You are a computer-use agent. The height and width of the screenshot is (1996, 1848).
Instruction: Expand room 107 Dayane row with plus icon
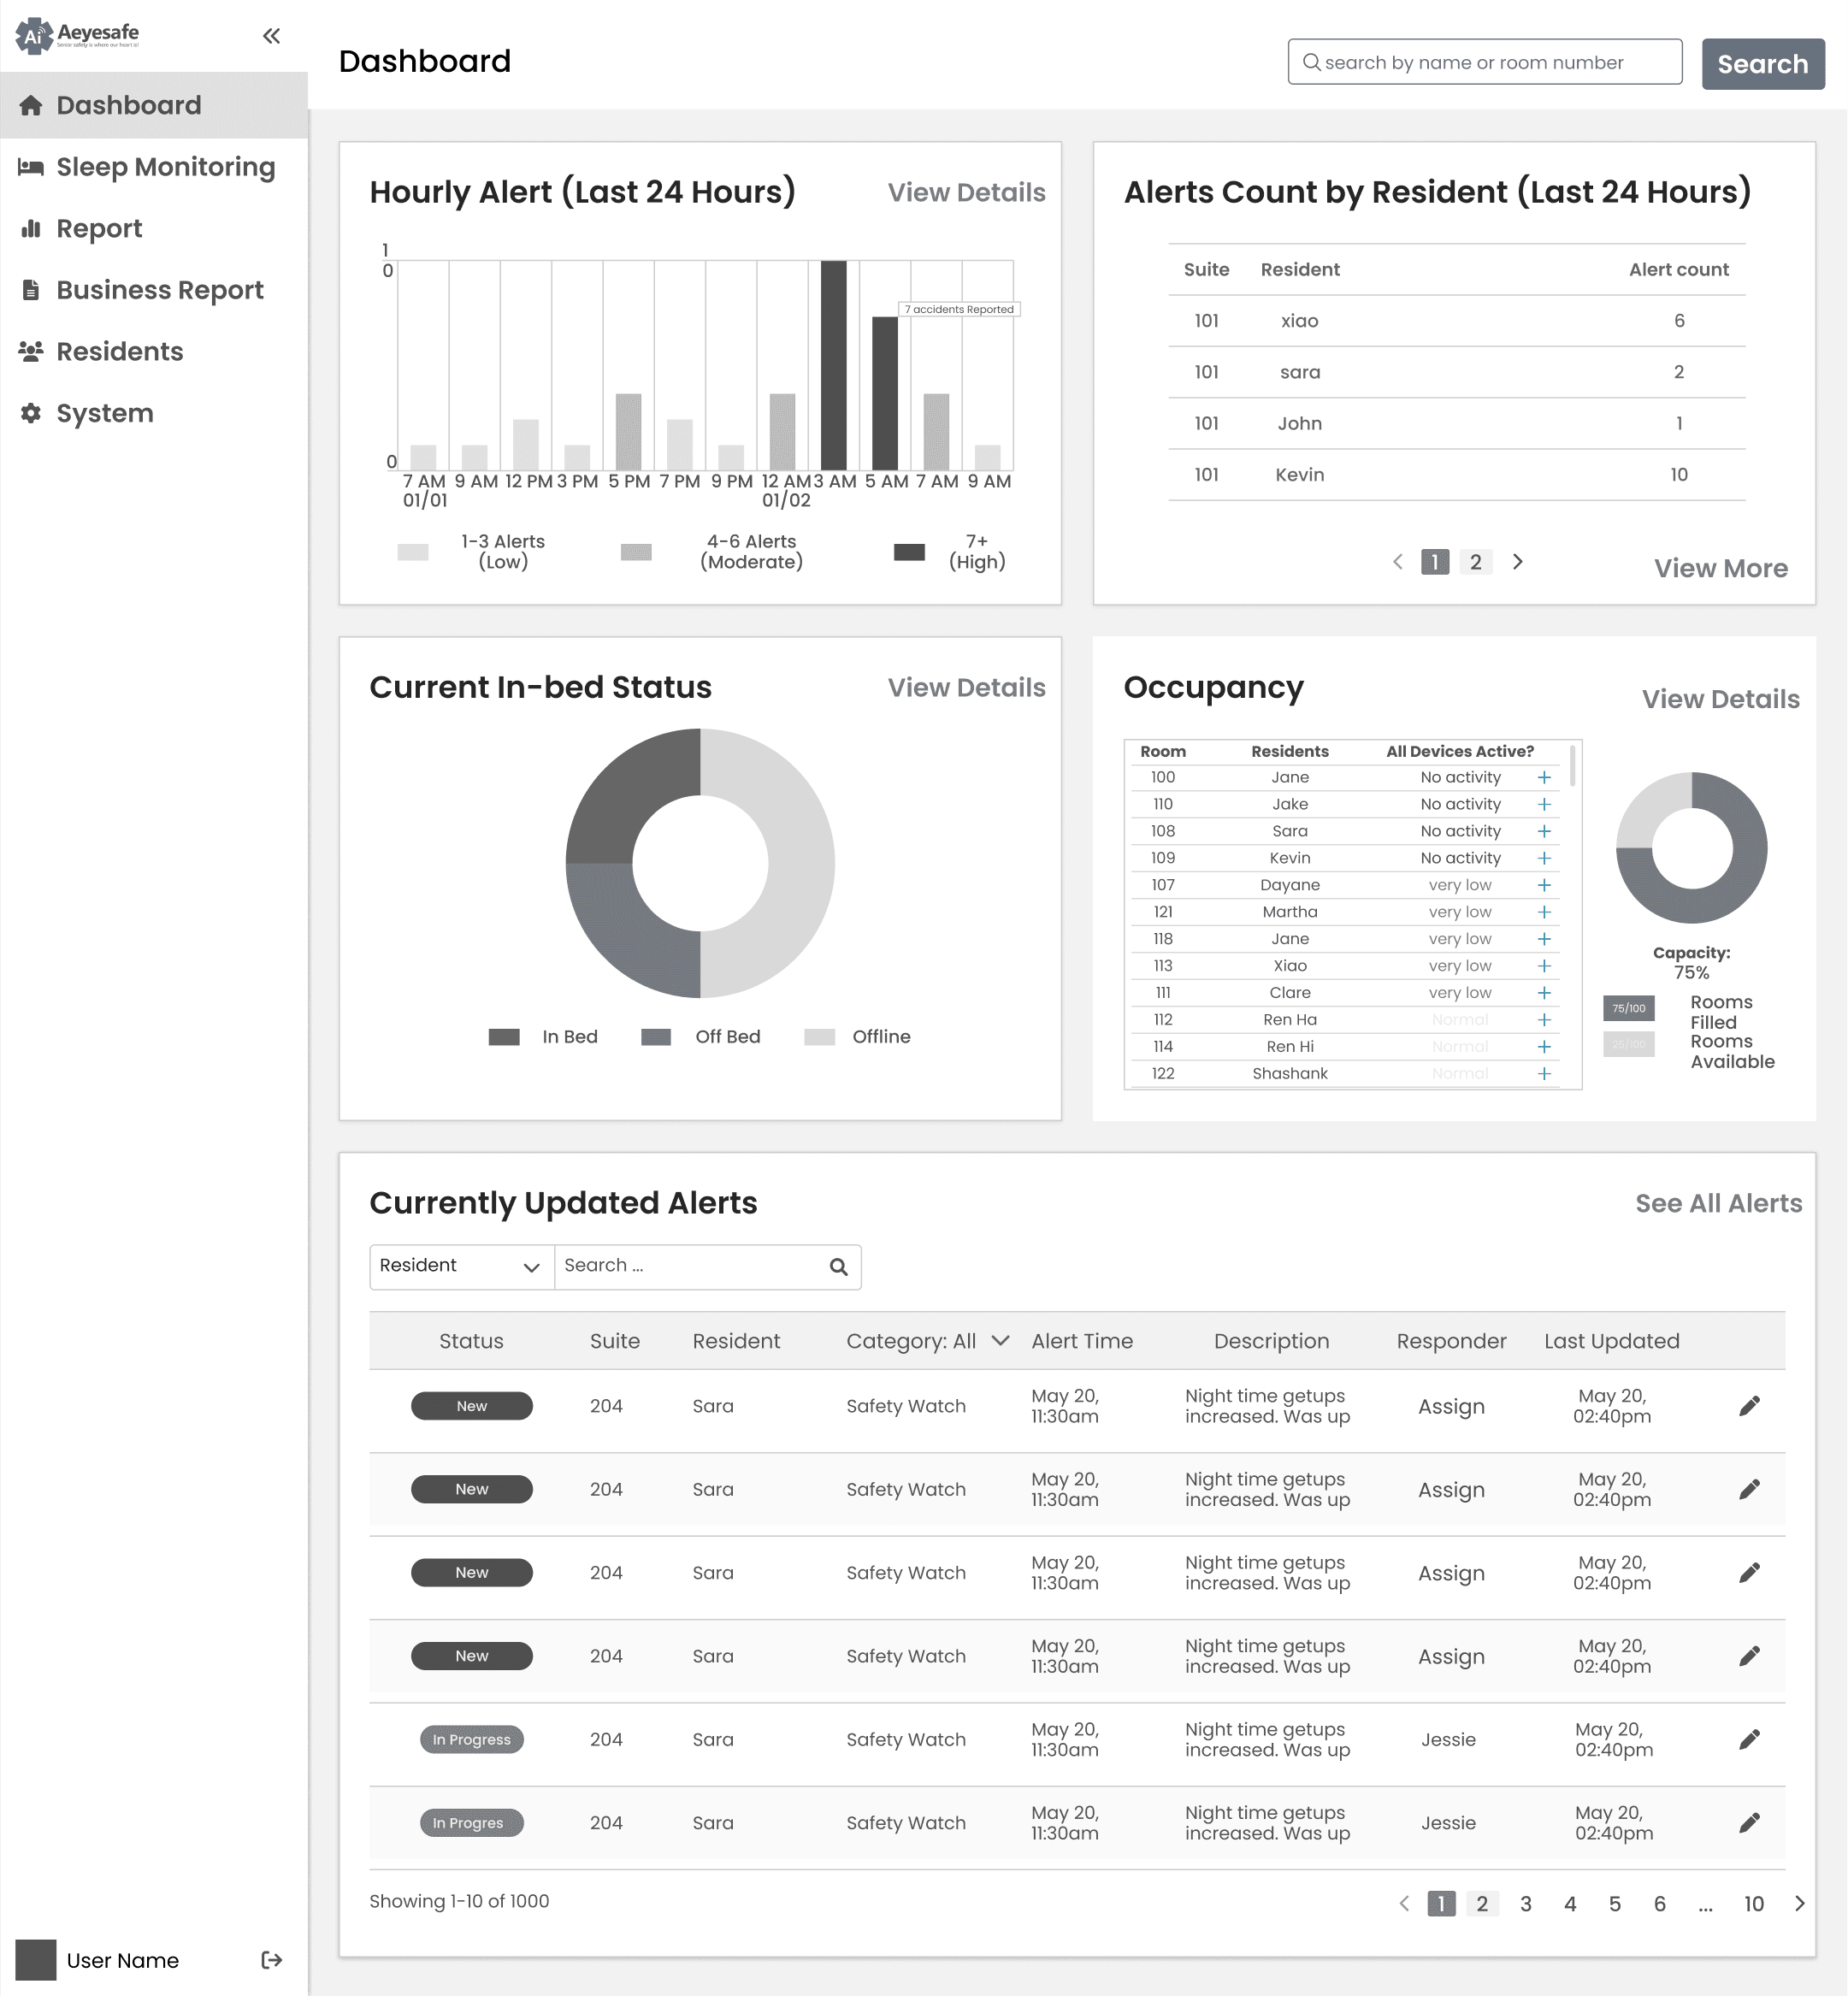[1544, 885]
